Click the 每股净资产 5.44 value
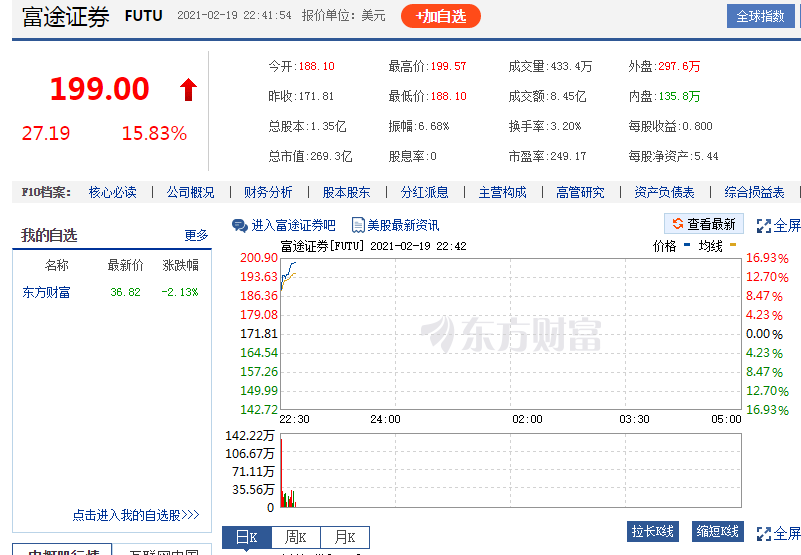This screenshot has width=801, height=555. (x=706, y=156)
